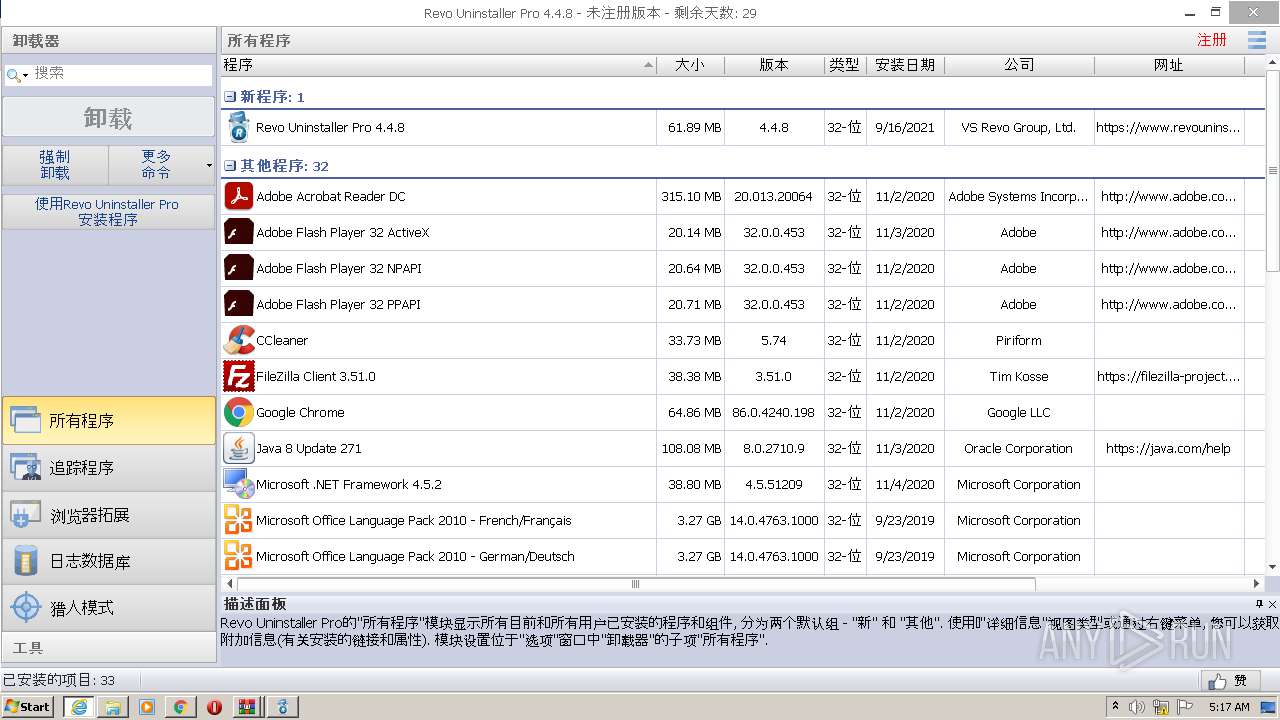Select the Piriform company cell
Image resolution: width=1280 pixels, height=720 pixels.
pos(1019,340)
